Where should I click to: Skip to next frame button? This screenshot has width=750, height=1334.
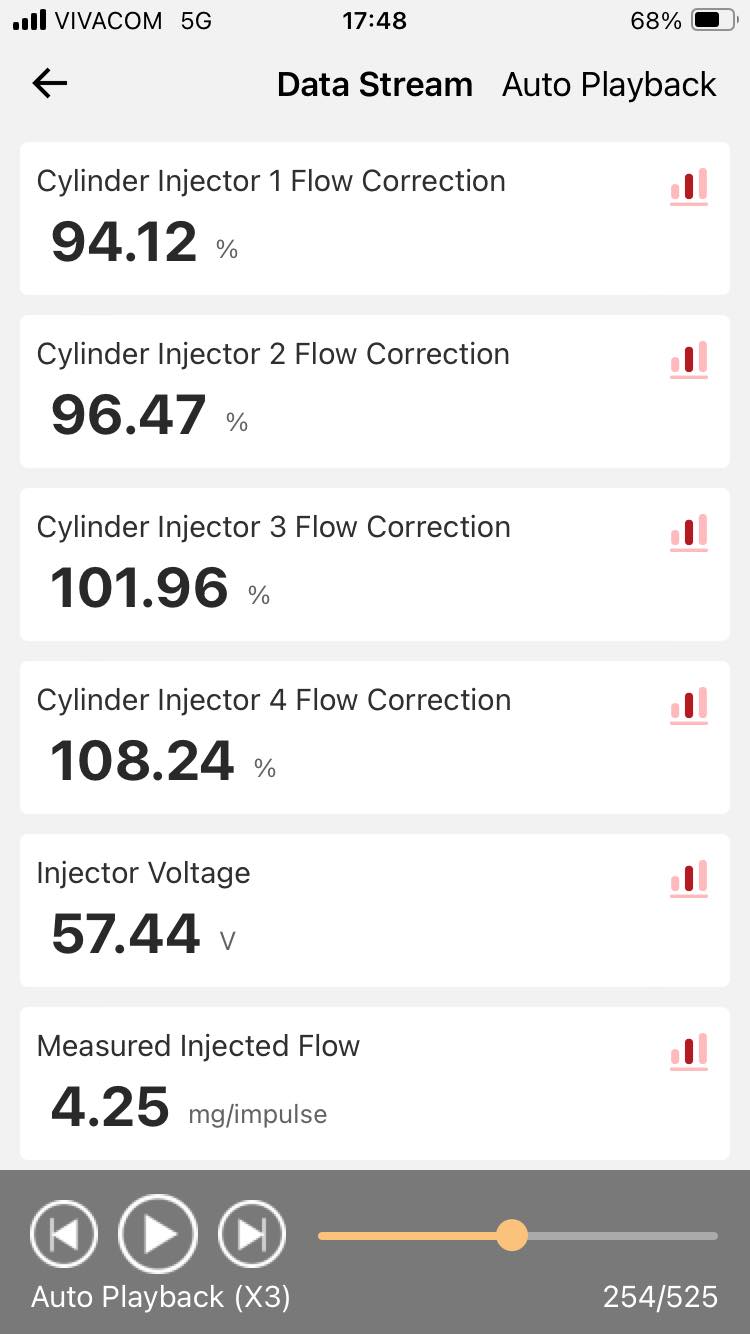[252, 1235]
